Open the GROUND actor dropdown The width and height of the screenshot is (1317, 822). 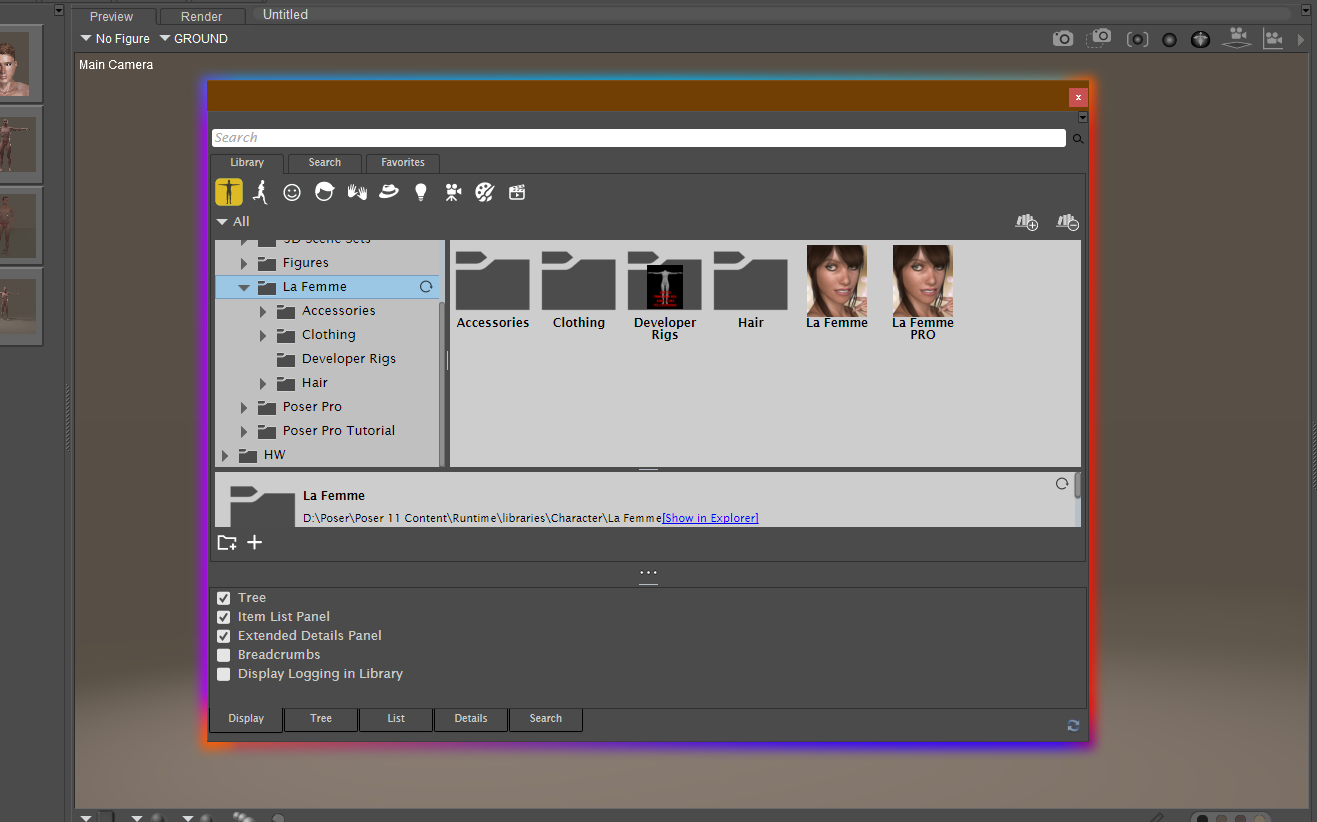click(x=194, y=39)
